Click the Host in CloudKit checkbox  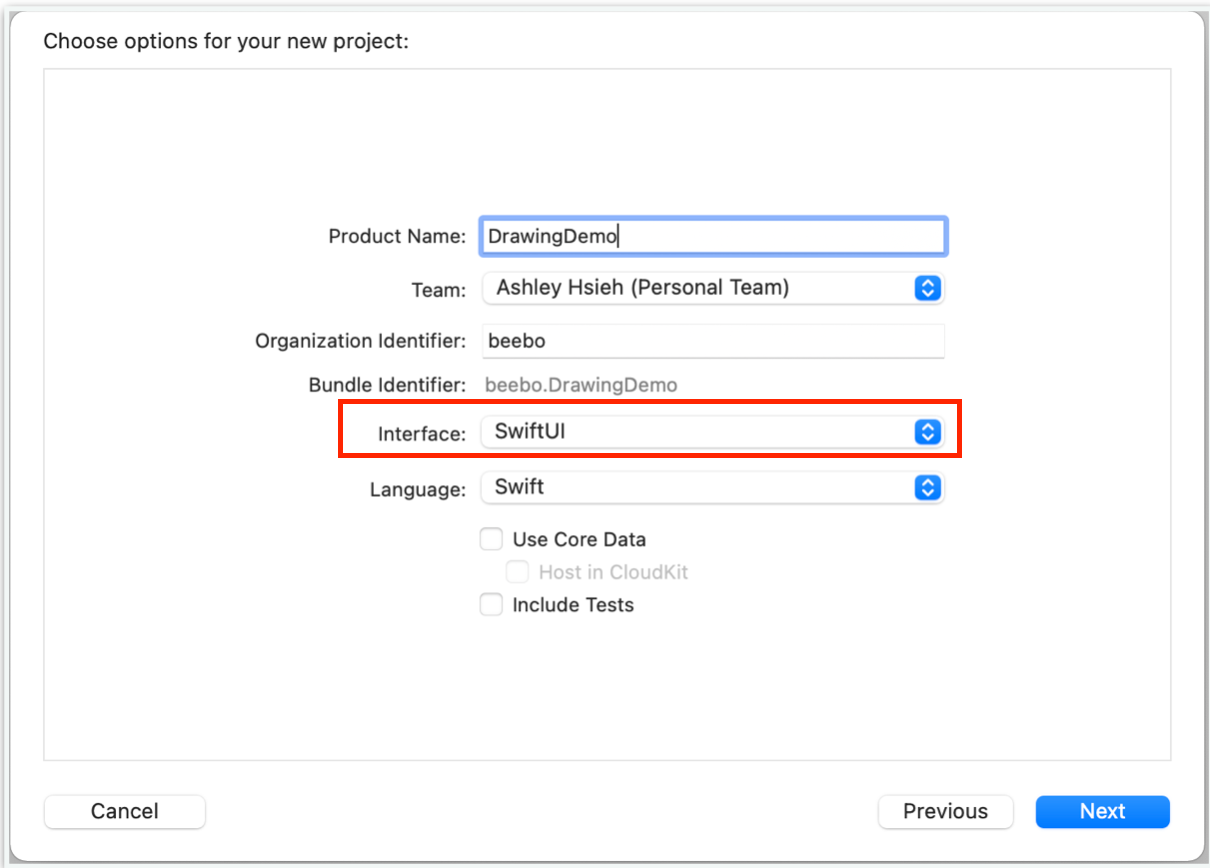click(x=517, y=572)
